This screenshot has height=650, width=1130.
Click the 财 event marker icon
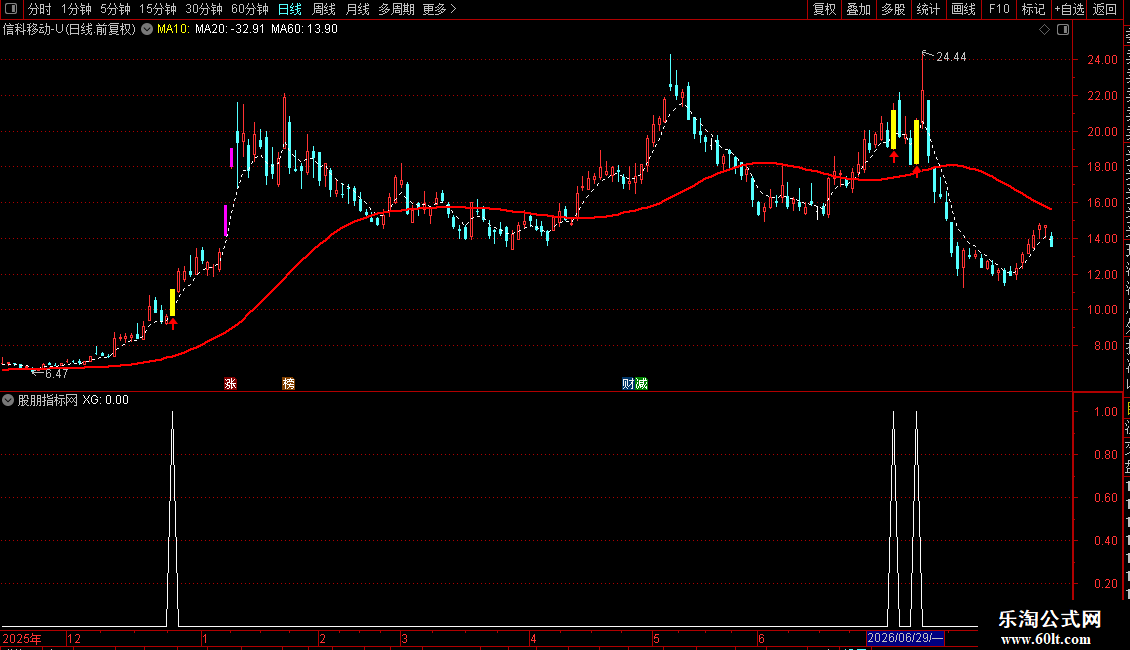pos(628,383)
